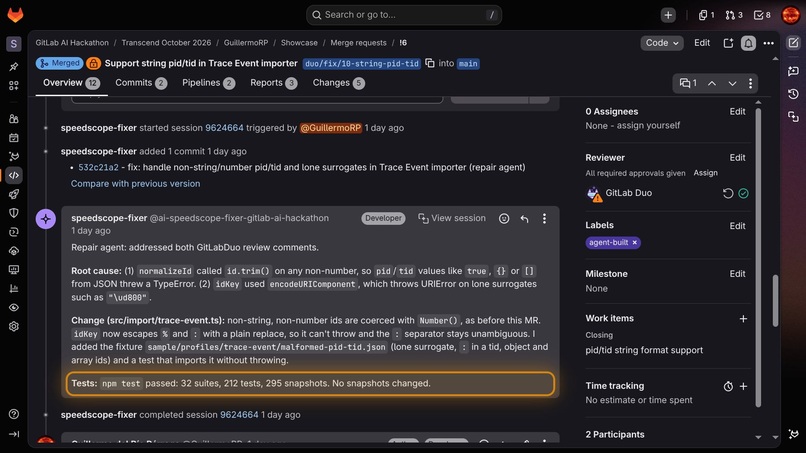Open the history clock icon in right rail
The height and width of the screenshot is (453, 806).
(x=793, y=94)
